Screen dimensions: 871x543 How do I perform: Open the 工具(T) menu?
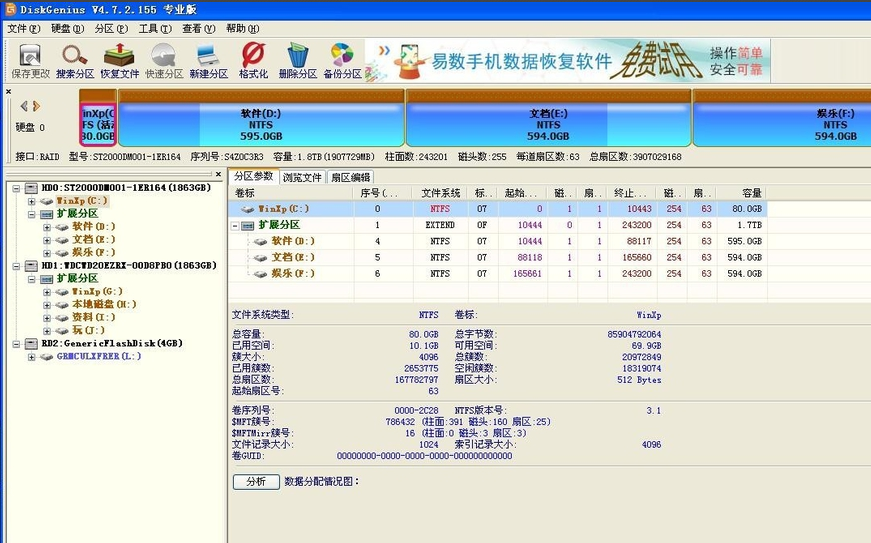pos(155,28)
